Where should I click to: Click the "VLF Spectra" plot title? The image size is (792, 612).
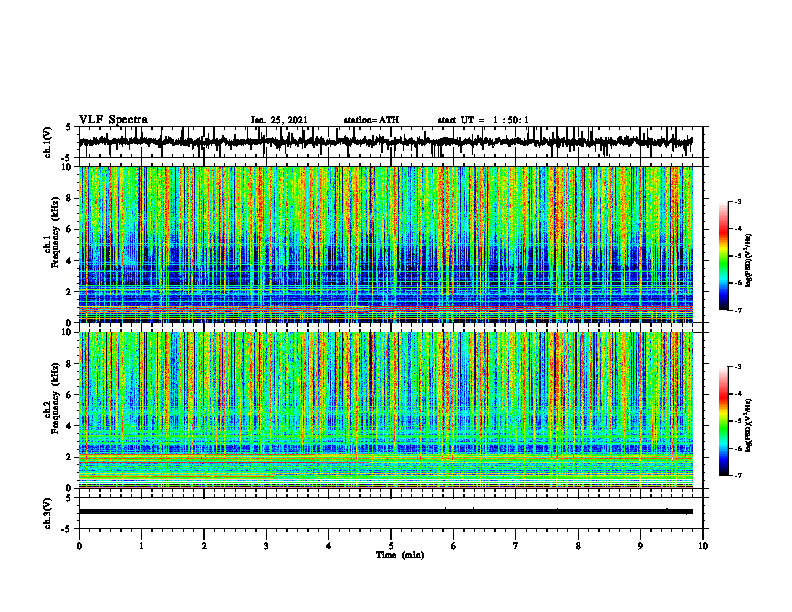[x=113, y=119]
